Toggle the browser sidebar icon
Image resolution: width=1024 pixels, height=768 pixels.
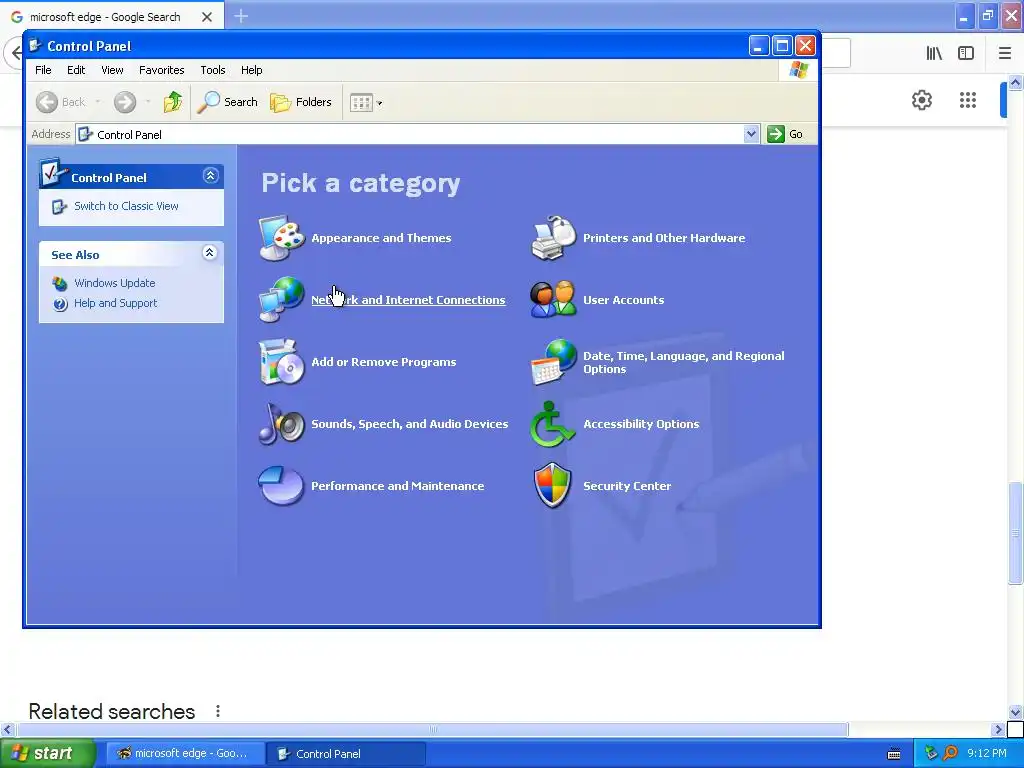pos(966,53)
